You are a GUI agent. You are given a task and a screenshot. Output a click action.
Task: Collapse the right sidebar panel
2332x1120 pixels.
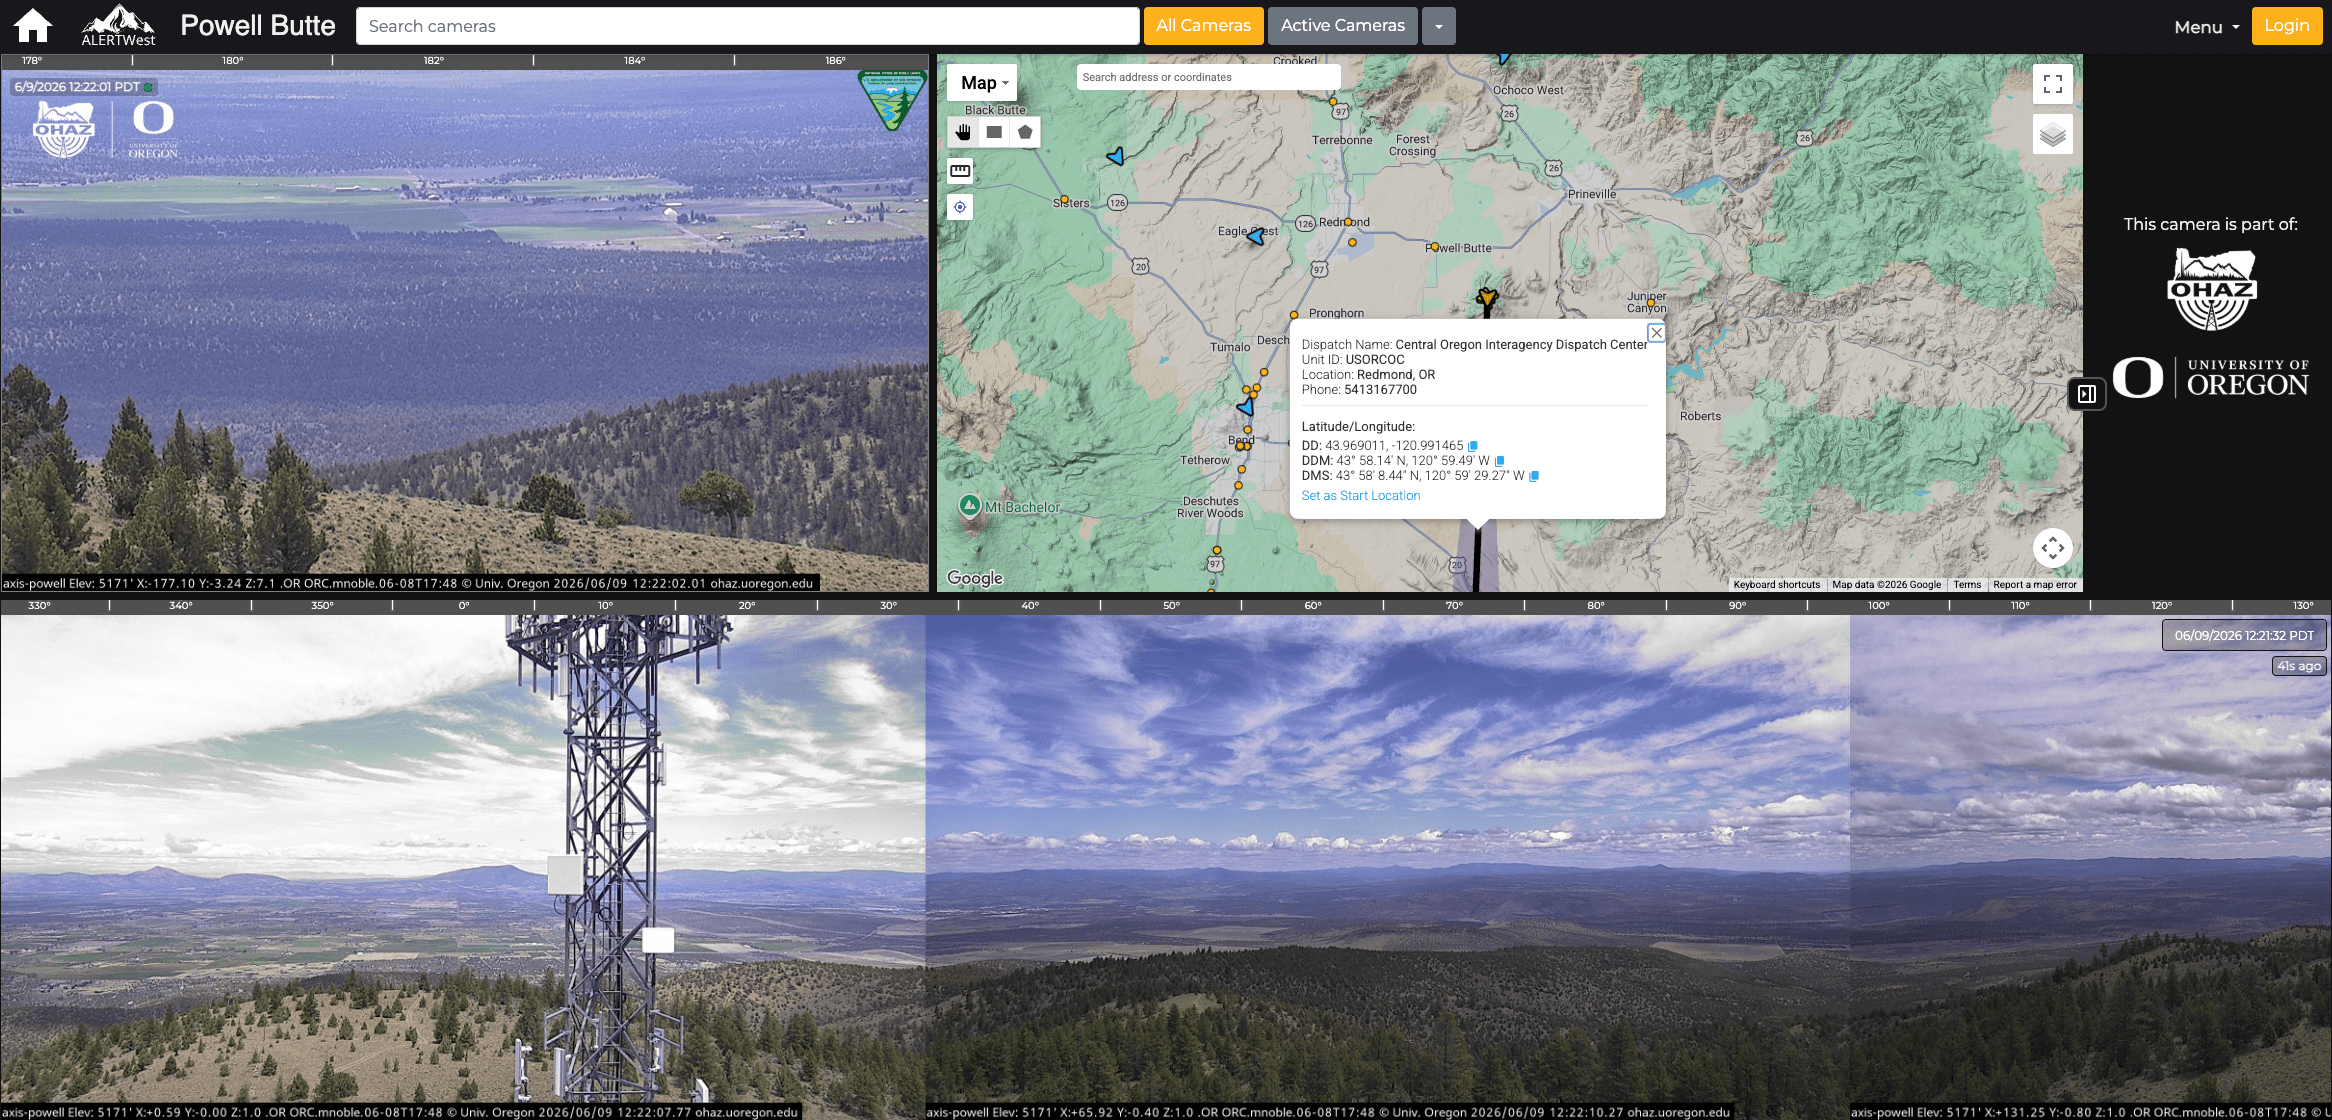click(2087, 394)
